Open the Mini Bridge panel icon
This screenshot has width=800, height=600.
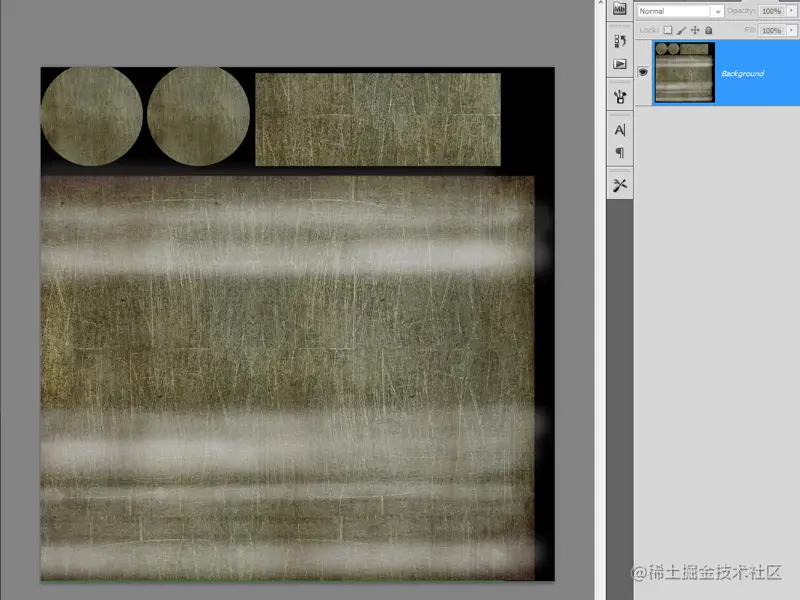(619, 9)
